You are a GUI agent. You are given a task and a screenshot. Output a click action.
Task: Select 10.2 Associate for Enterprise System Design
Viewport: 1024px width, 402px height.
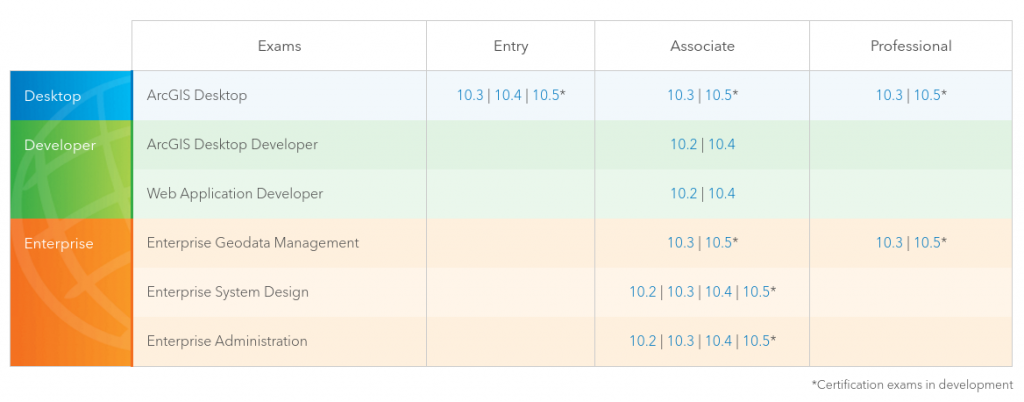(643, 292)
